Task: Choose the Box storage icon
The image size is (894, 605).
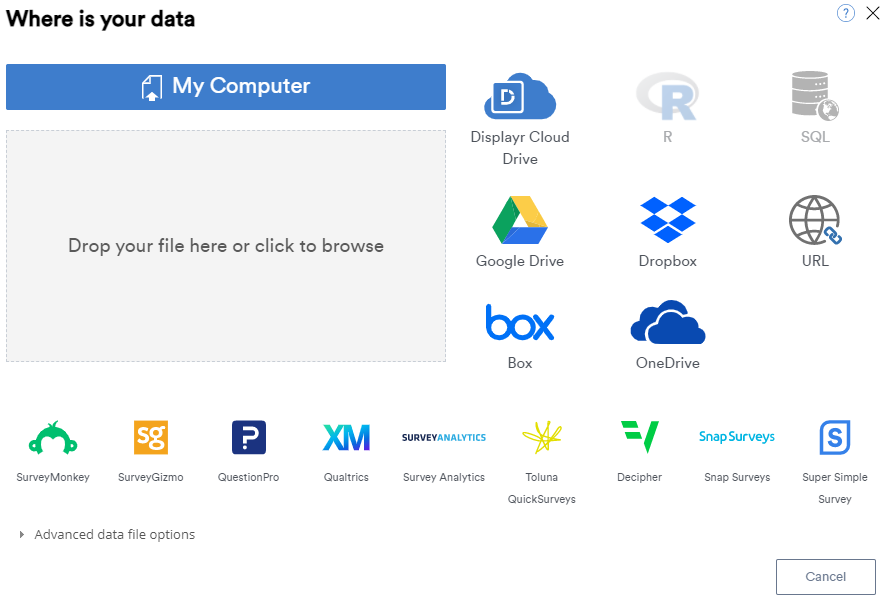Action: point(520,323)
